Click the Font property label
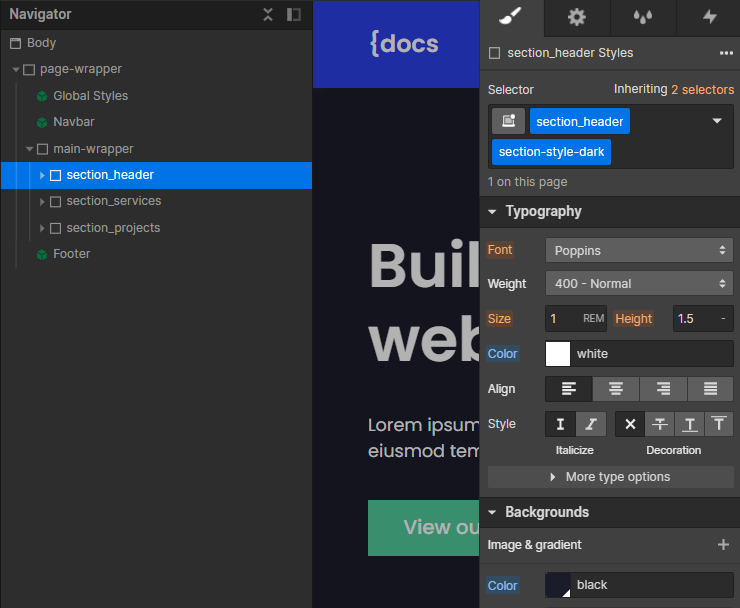Screen dimensions: 740x608 click(x=500, y=250)
